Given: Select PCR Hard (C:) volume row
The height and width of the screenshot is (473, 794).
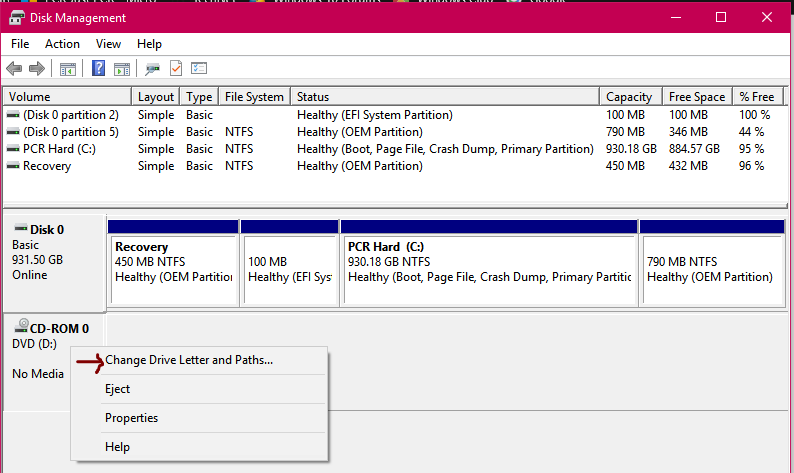Looking at the screenshot, I should coord(394,149).
